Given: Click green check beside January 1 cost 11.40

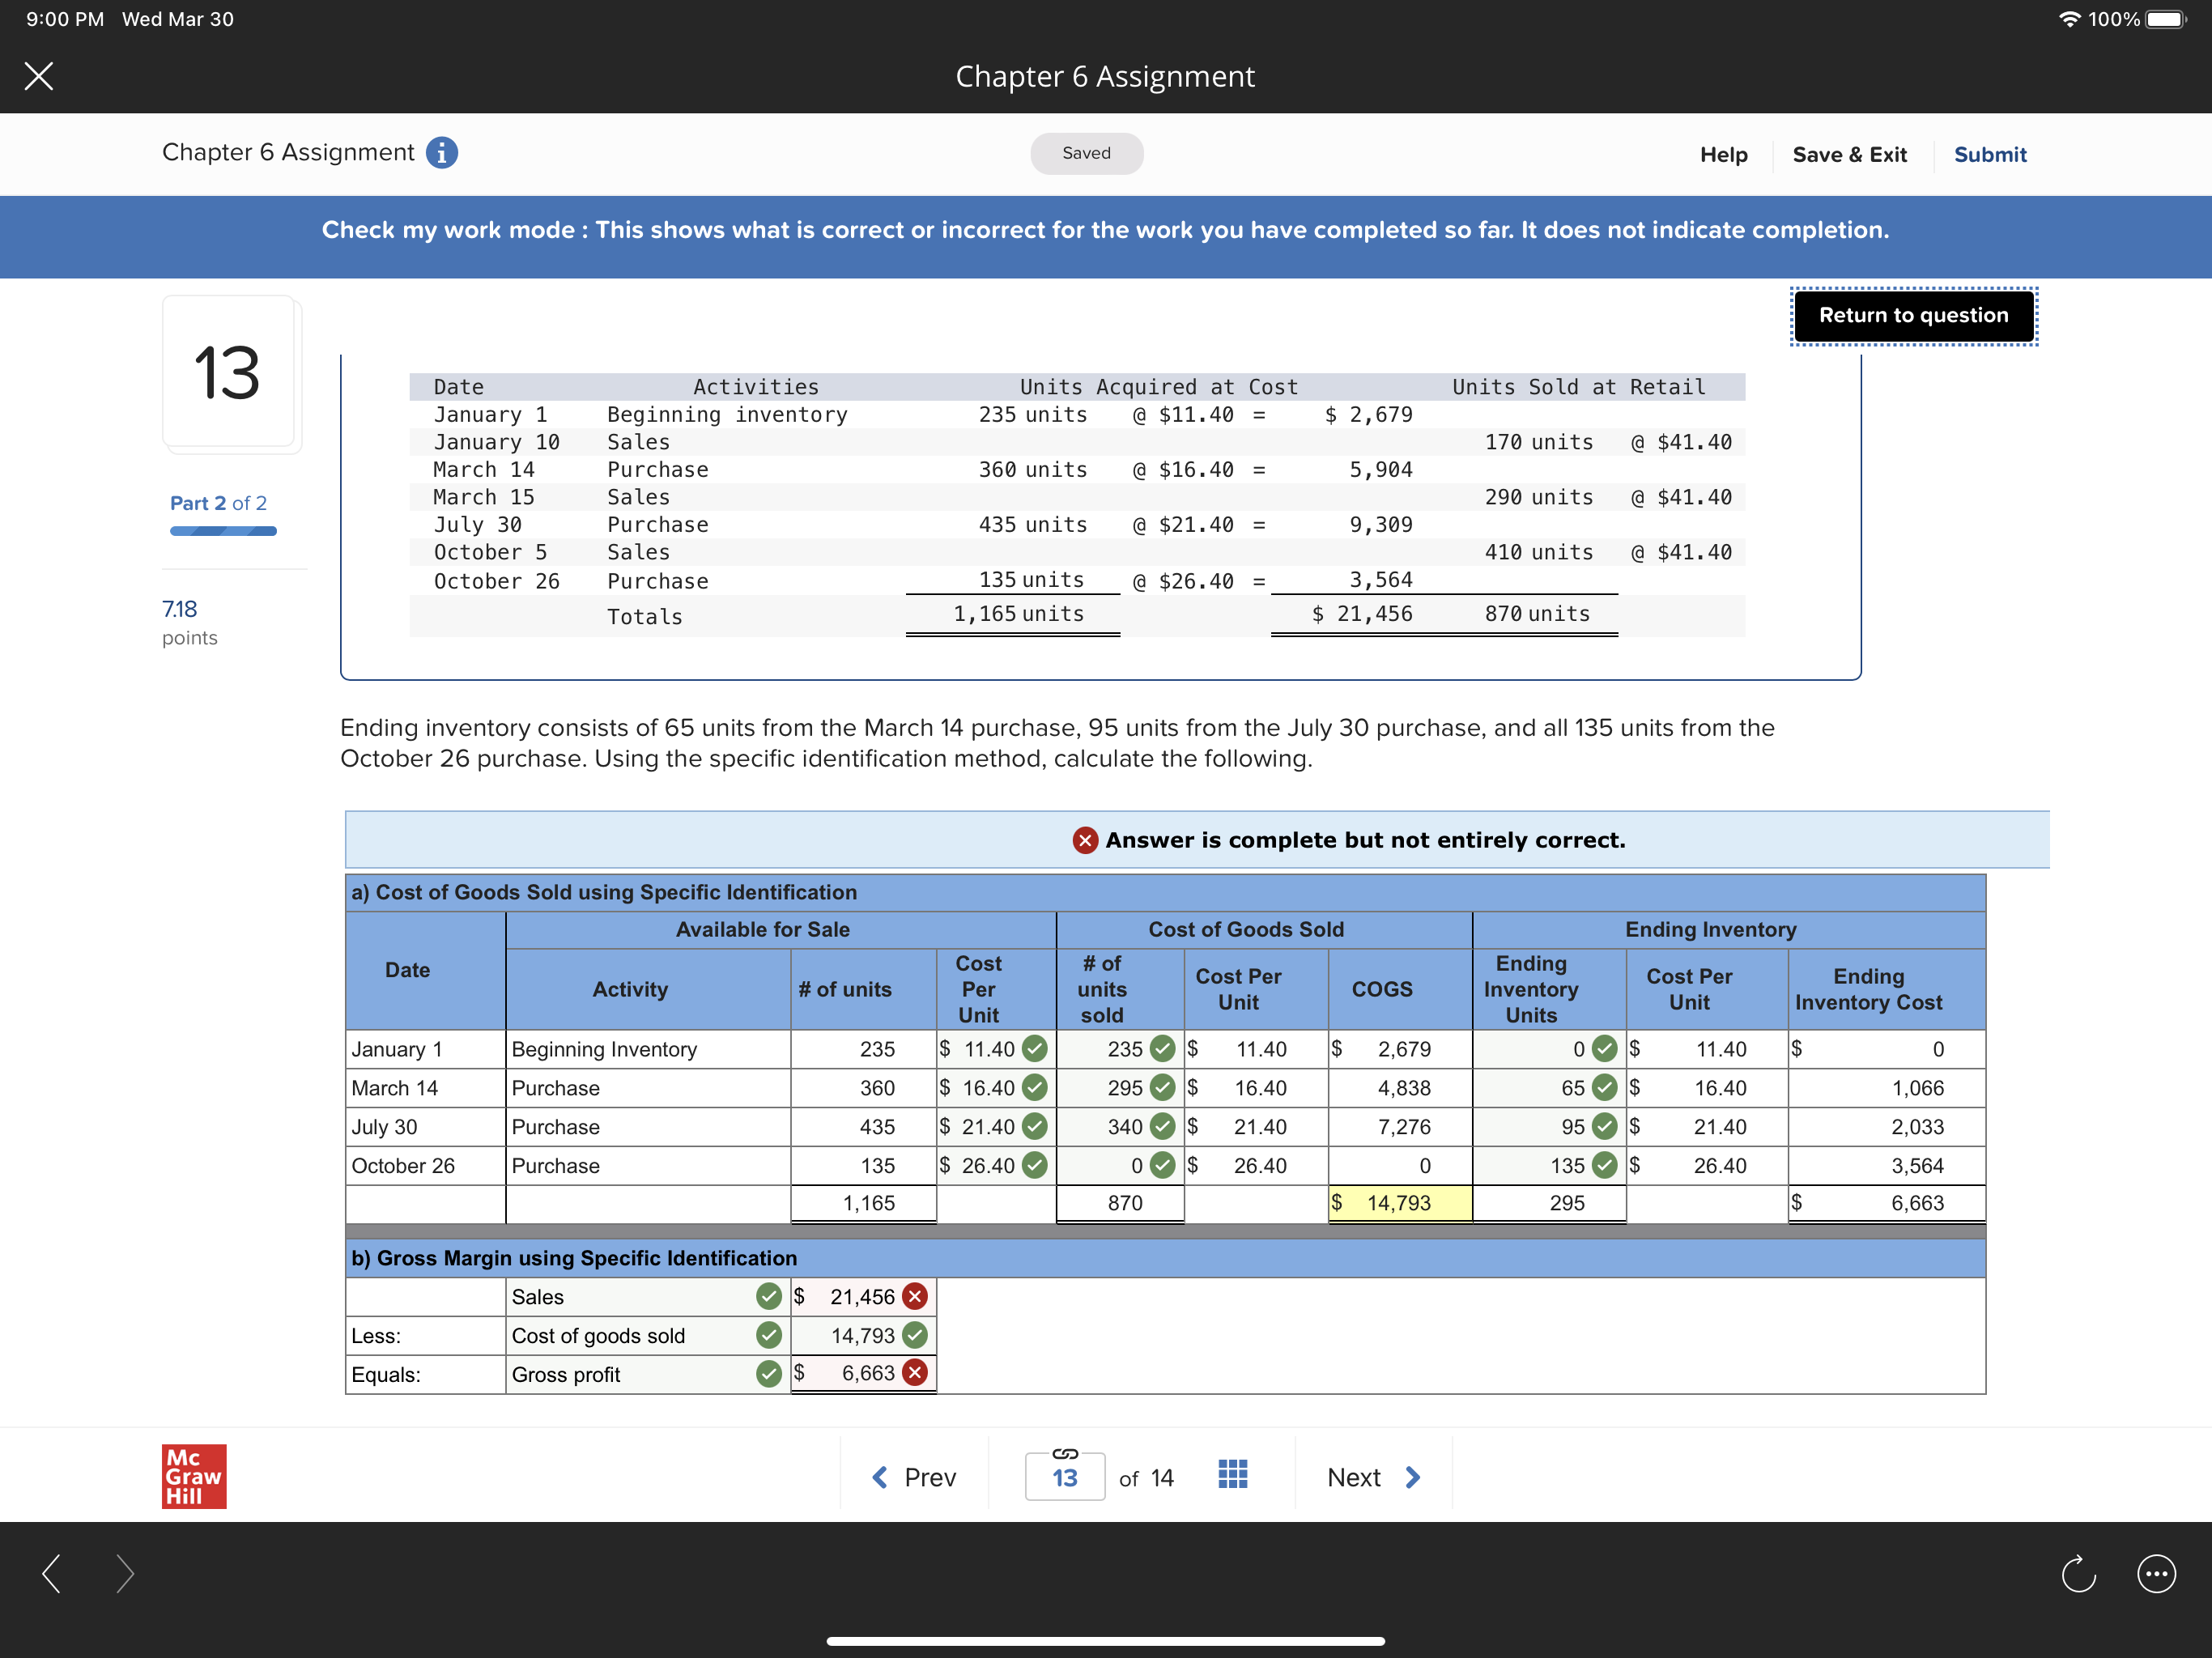Looking at the screenshot, I should (1035, 1049).
